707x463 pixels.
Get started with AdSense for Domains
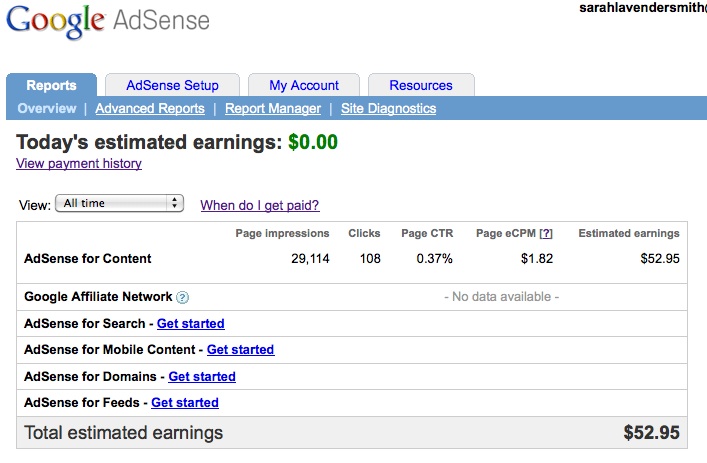[x=202, y=376]
